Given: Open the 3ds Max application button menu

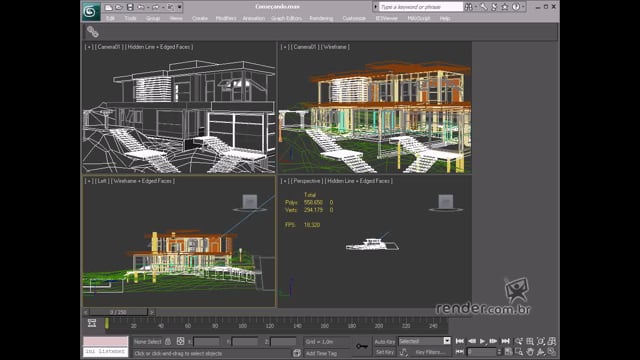Looking at the screenshot, I should pos(91,11).
